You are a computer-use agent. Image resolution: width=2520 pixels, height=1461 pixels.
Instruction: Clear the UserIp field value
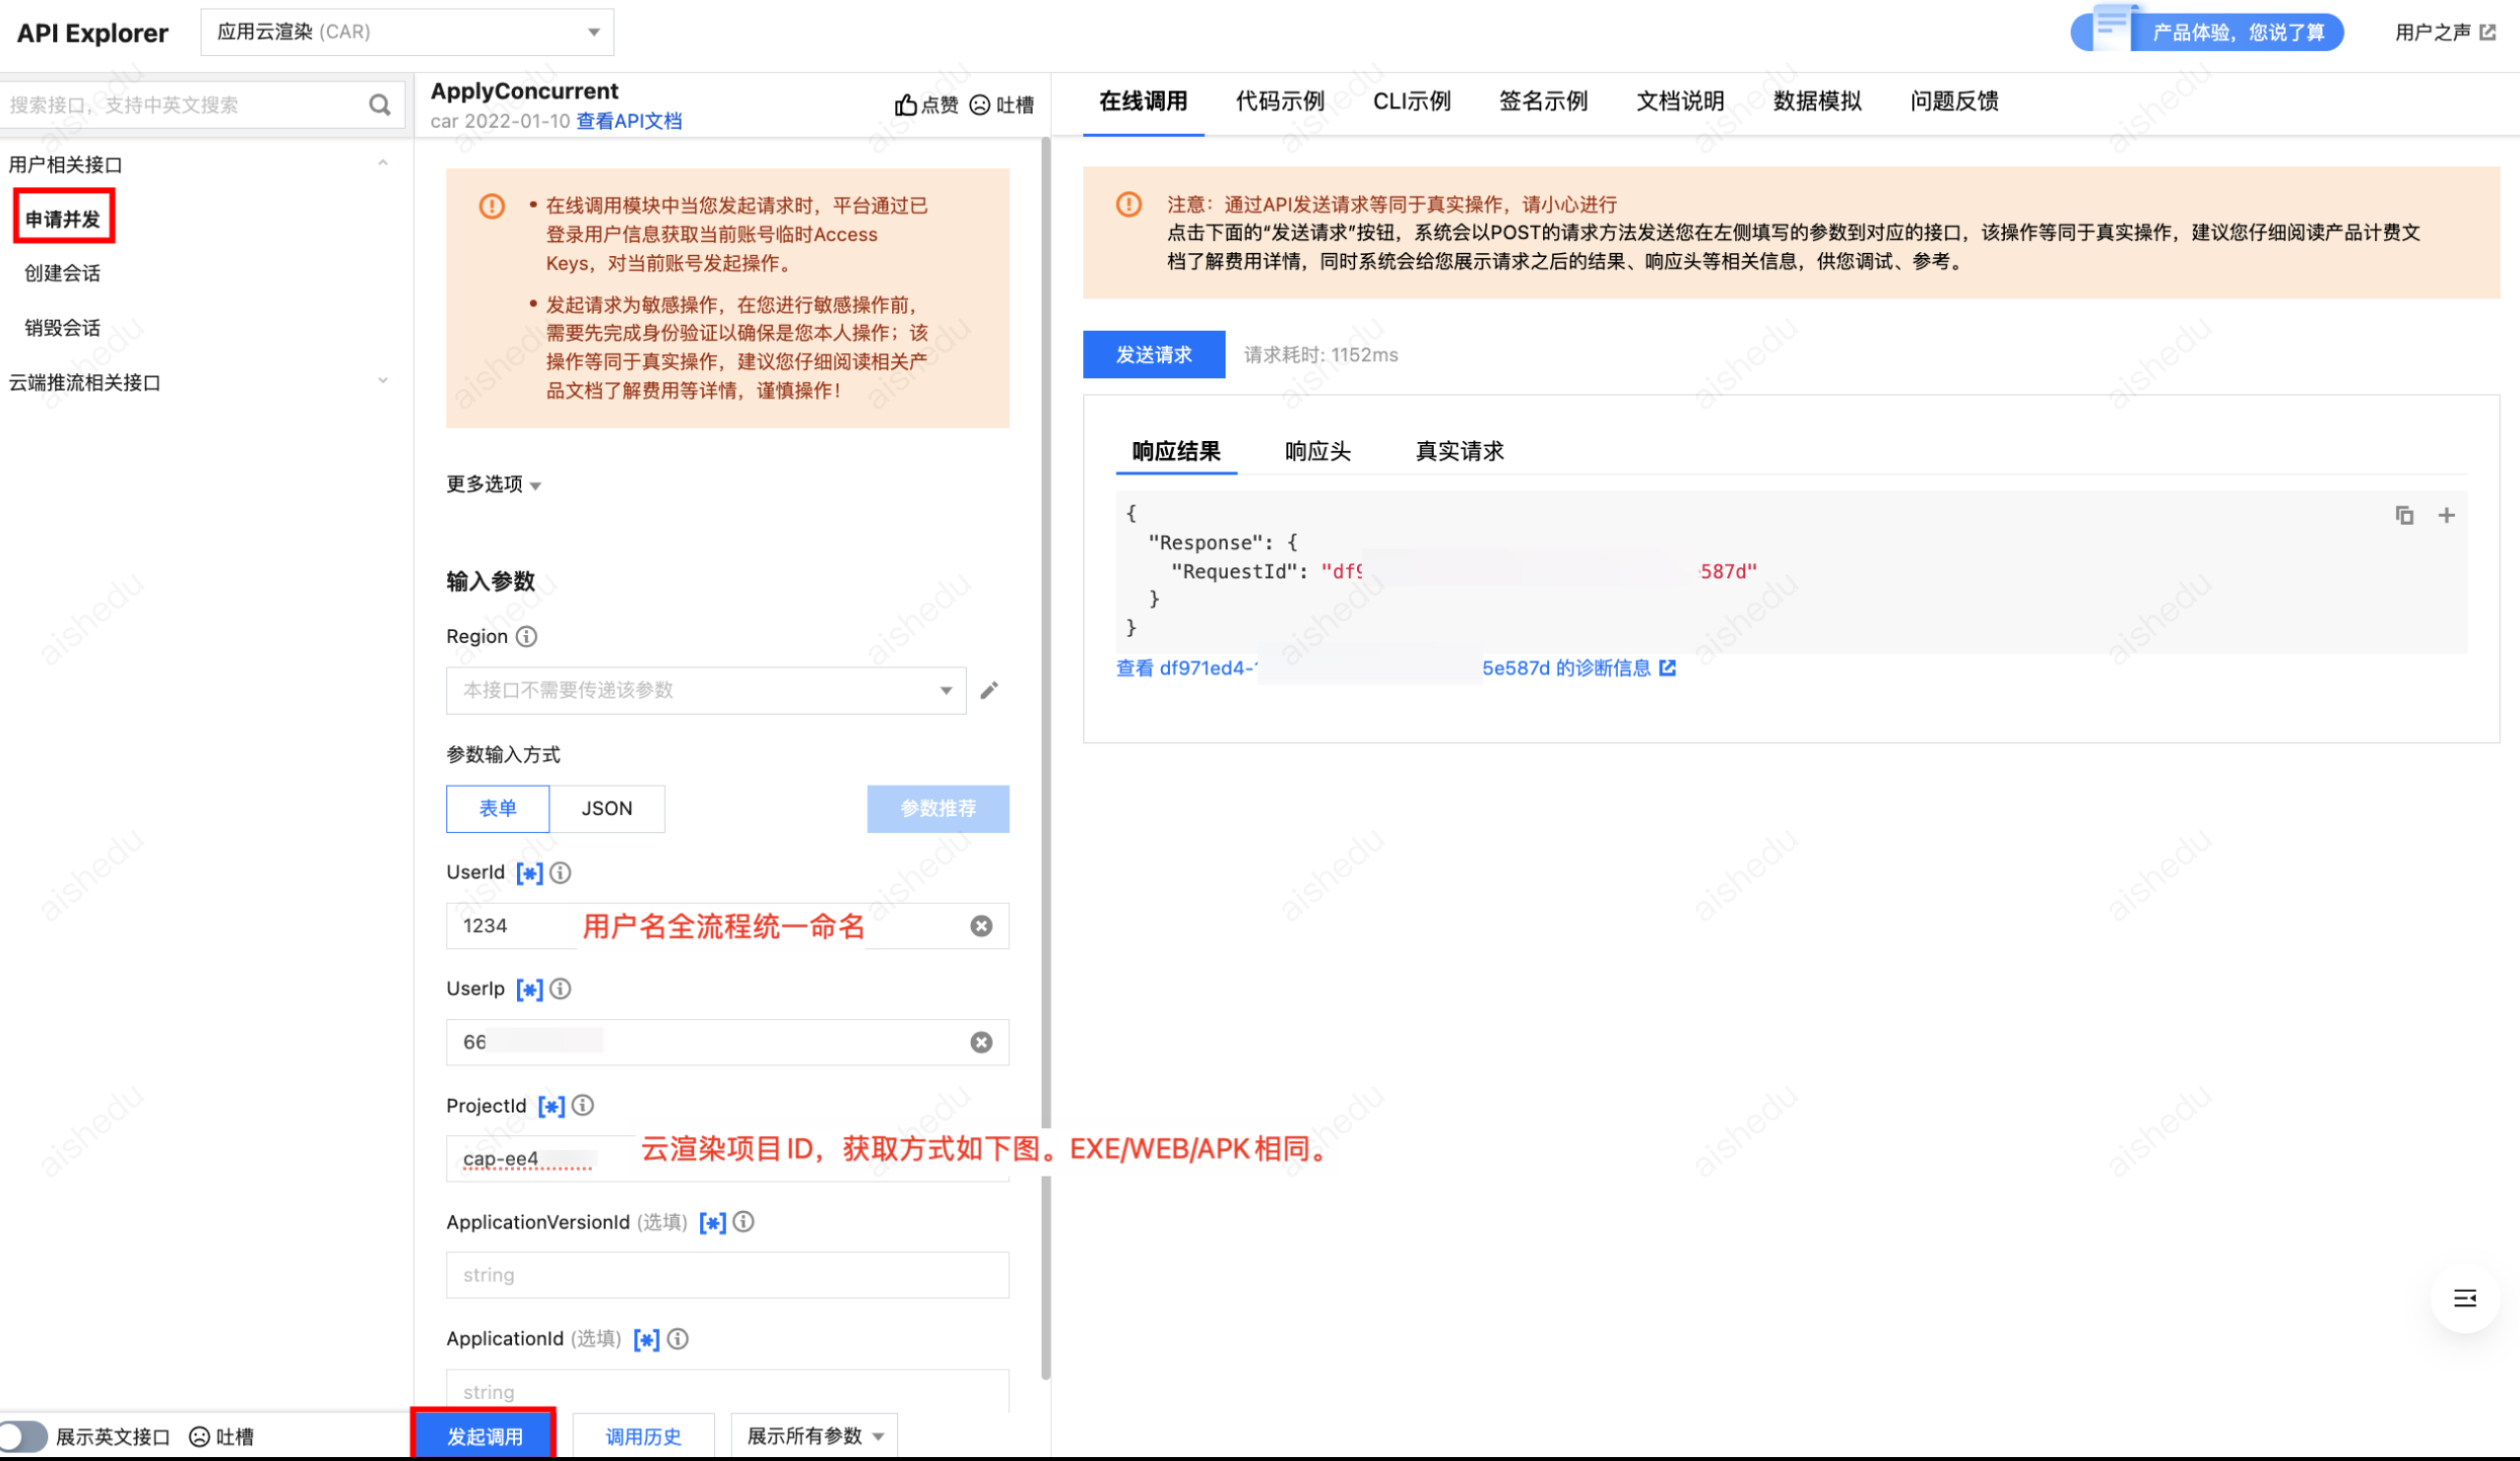(981, 1042)
